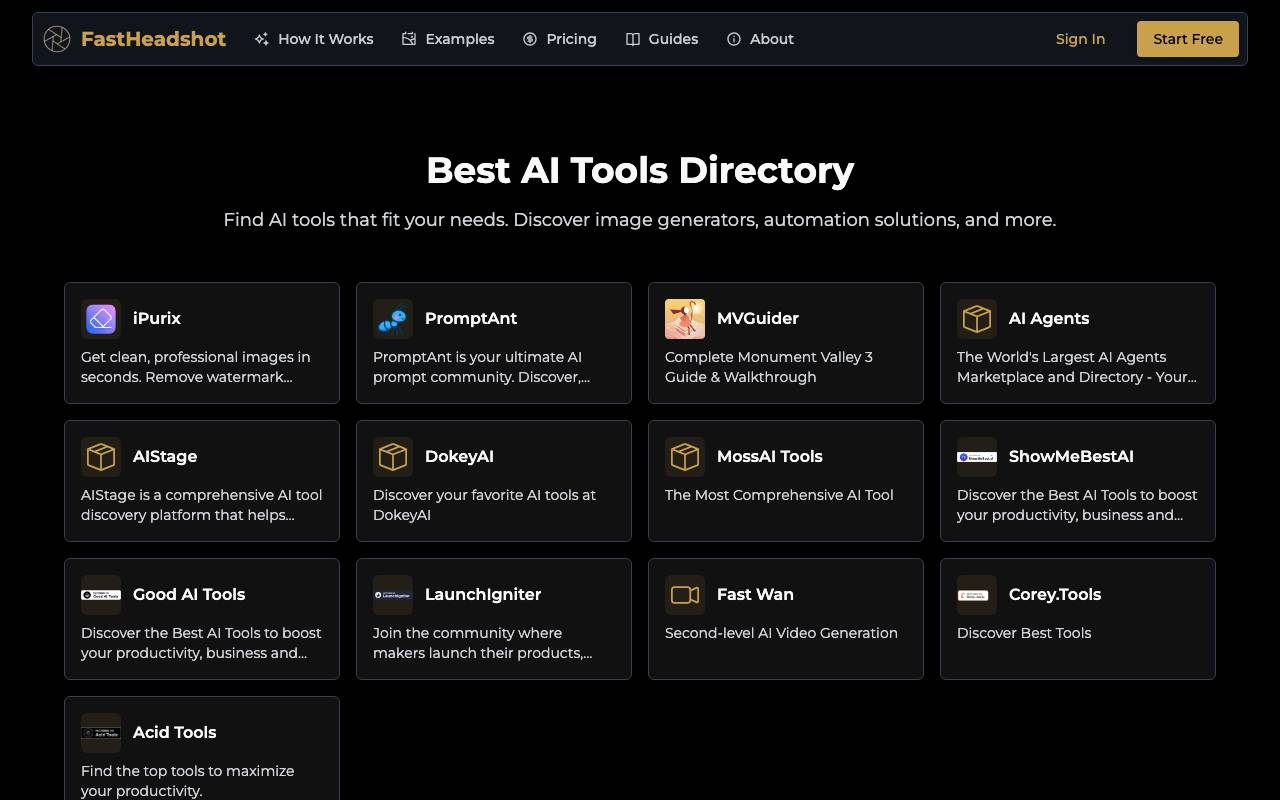Open the iPurix title link
Image resolution: width=1280 pixels, height=800 pixels.
click(x=157, y=318)
